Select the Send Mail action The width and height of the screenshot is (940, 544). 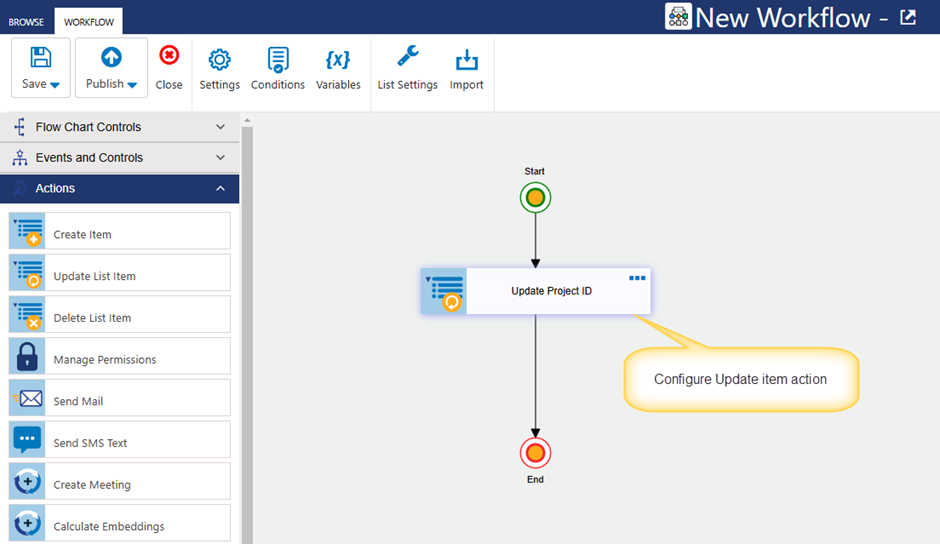tap(119, 398)
